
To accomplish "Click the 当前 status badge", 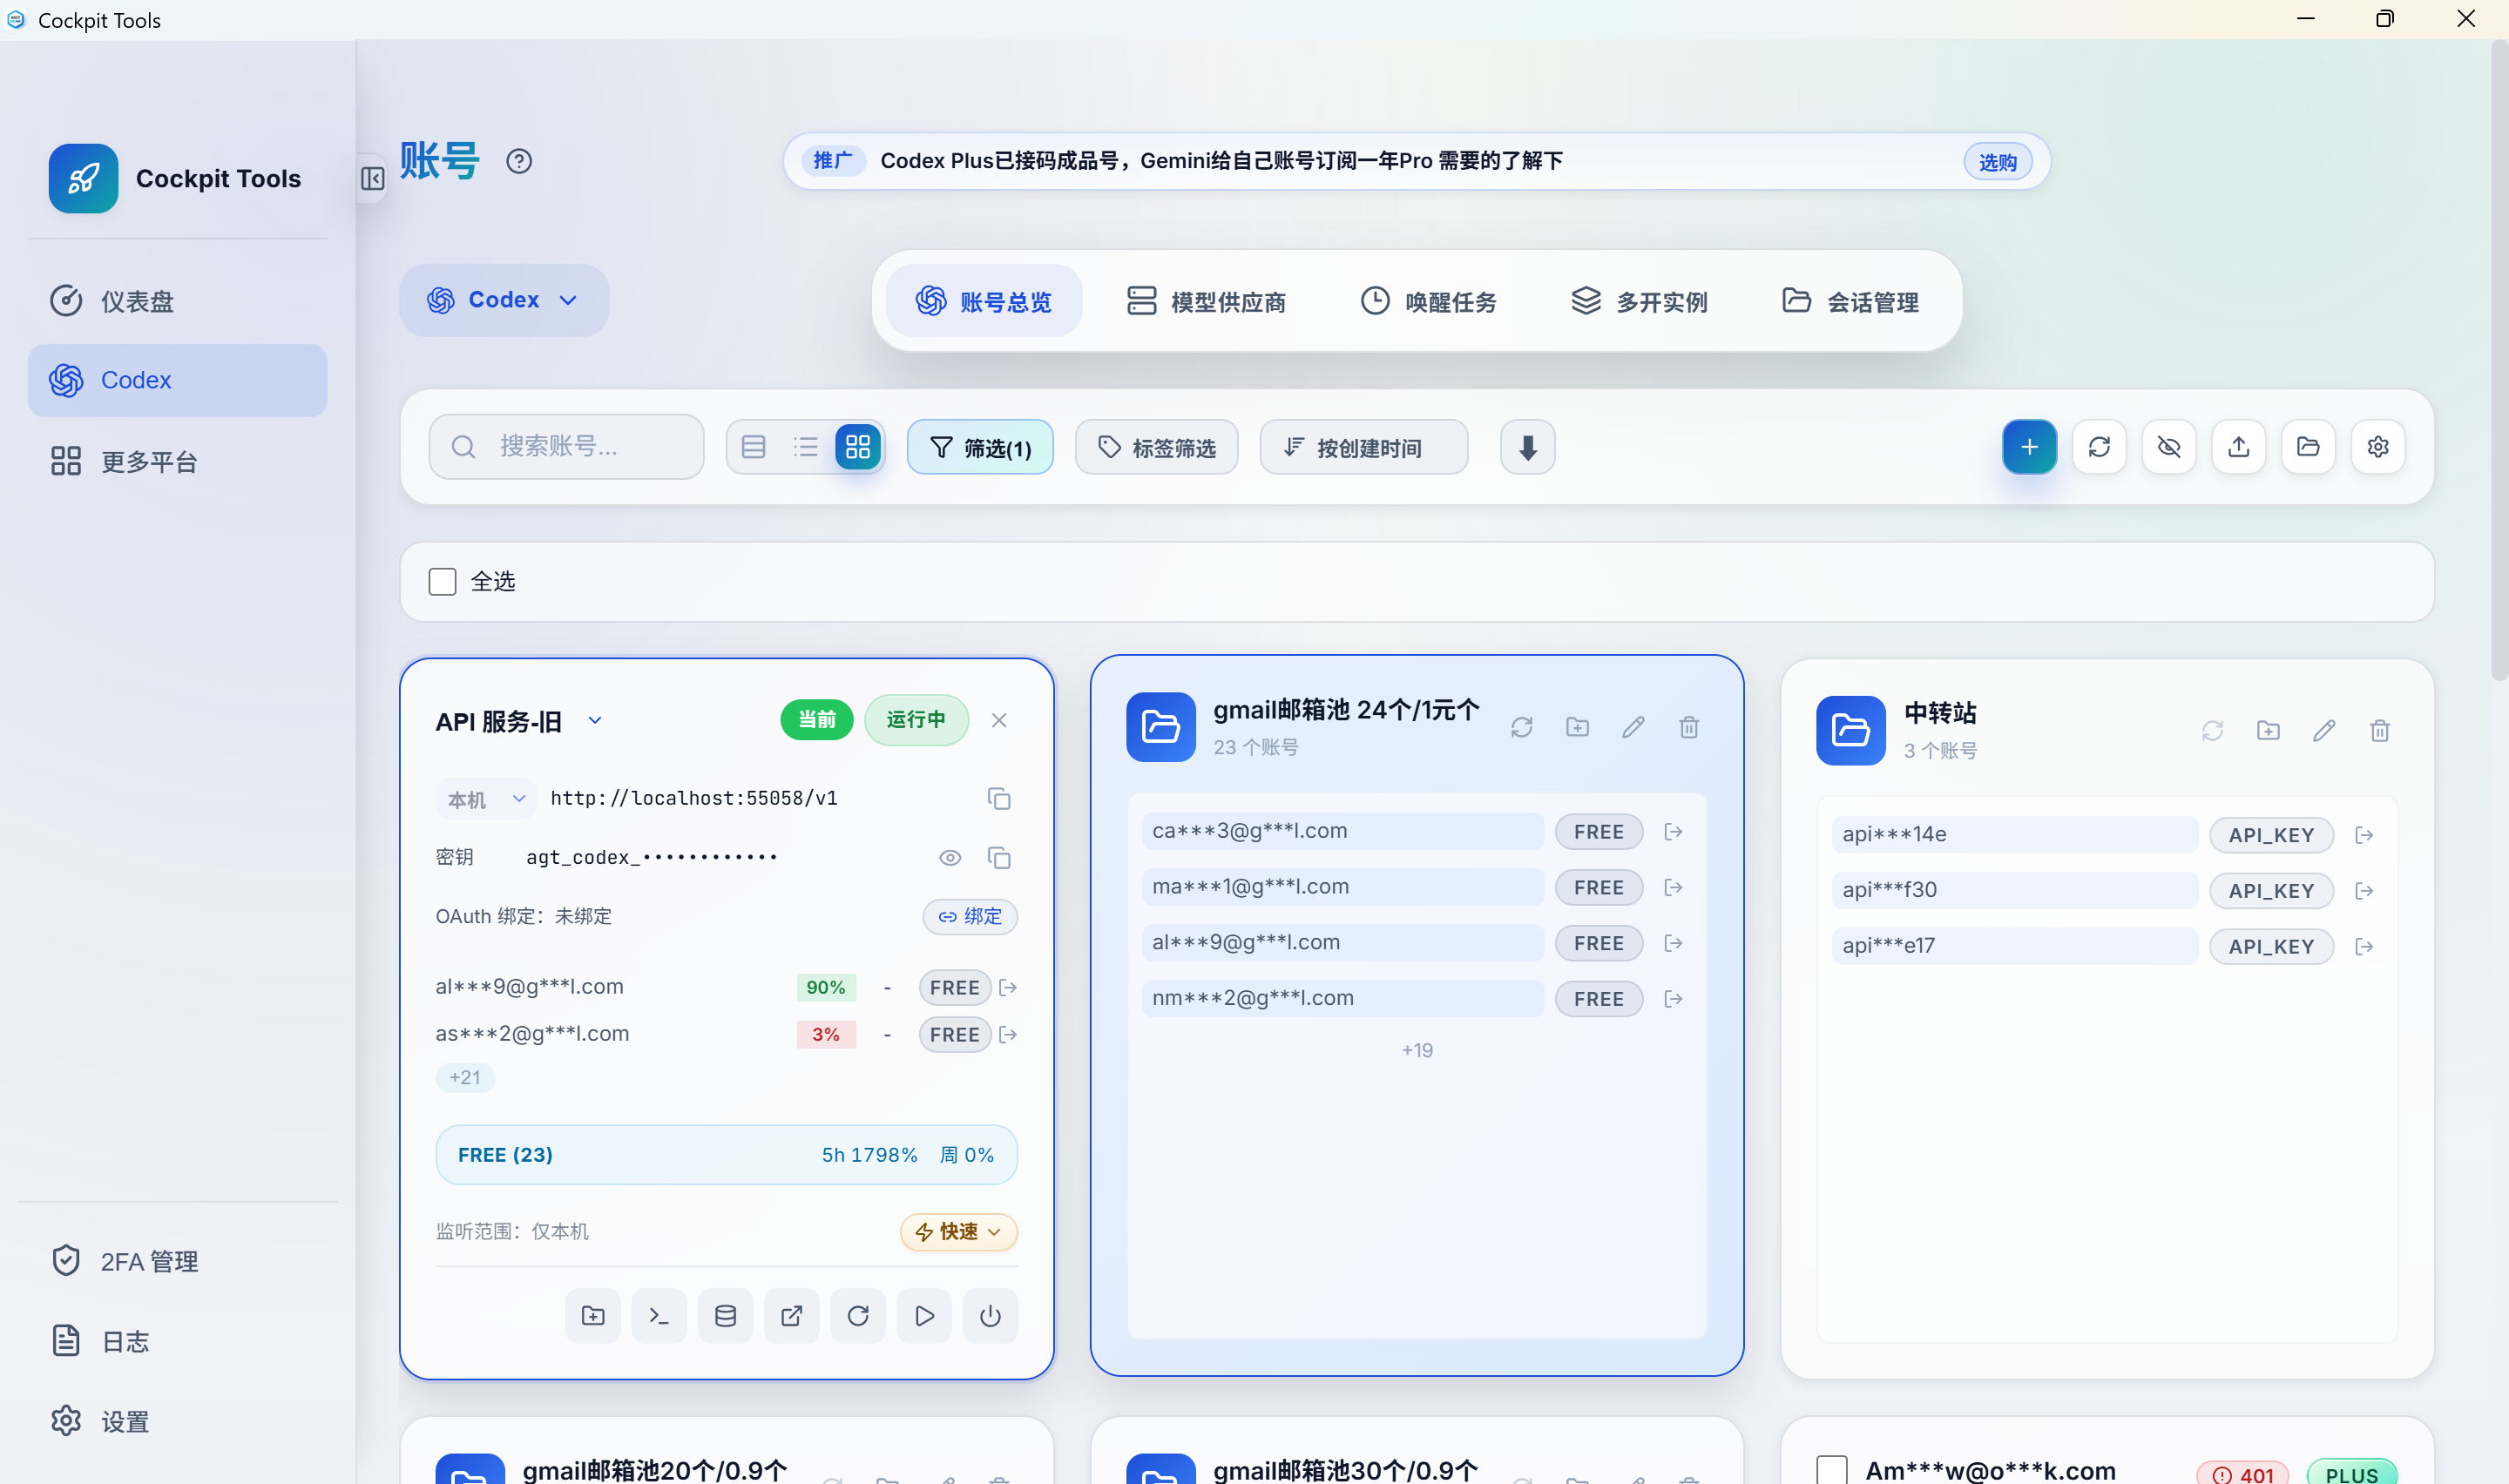I will click(816, 720).
